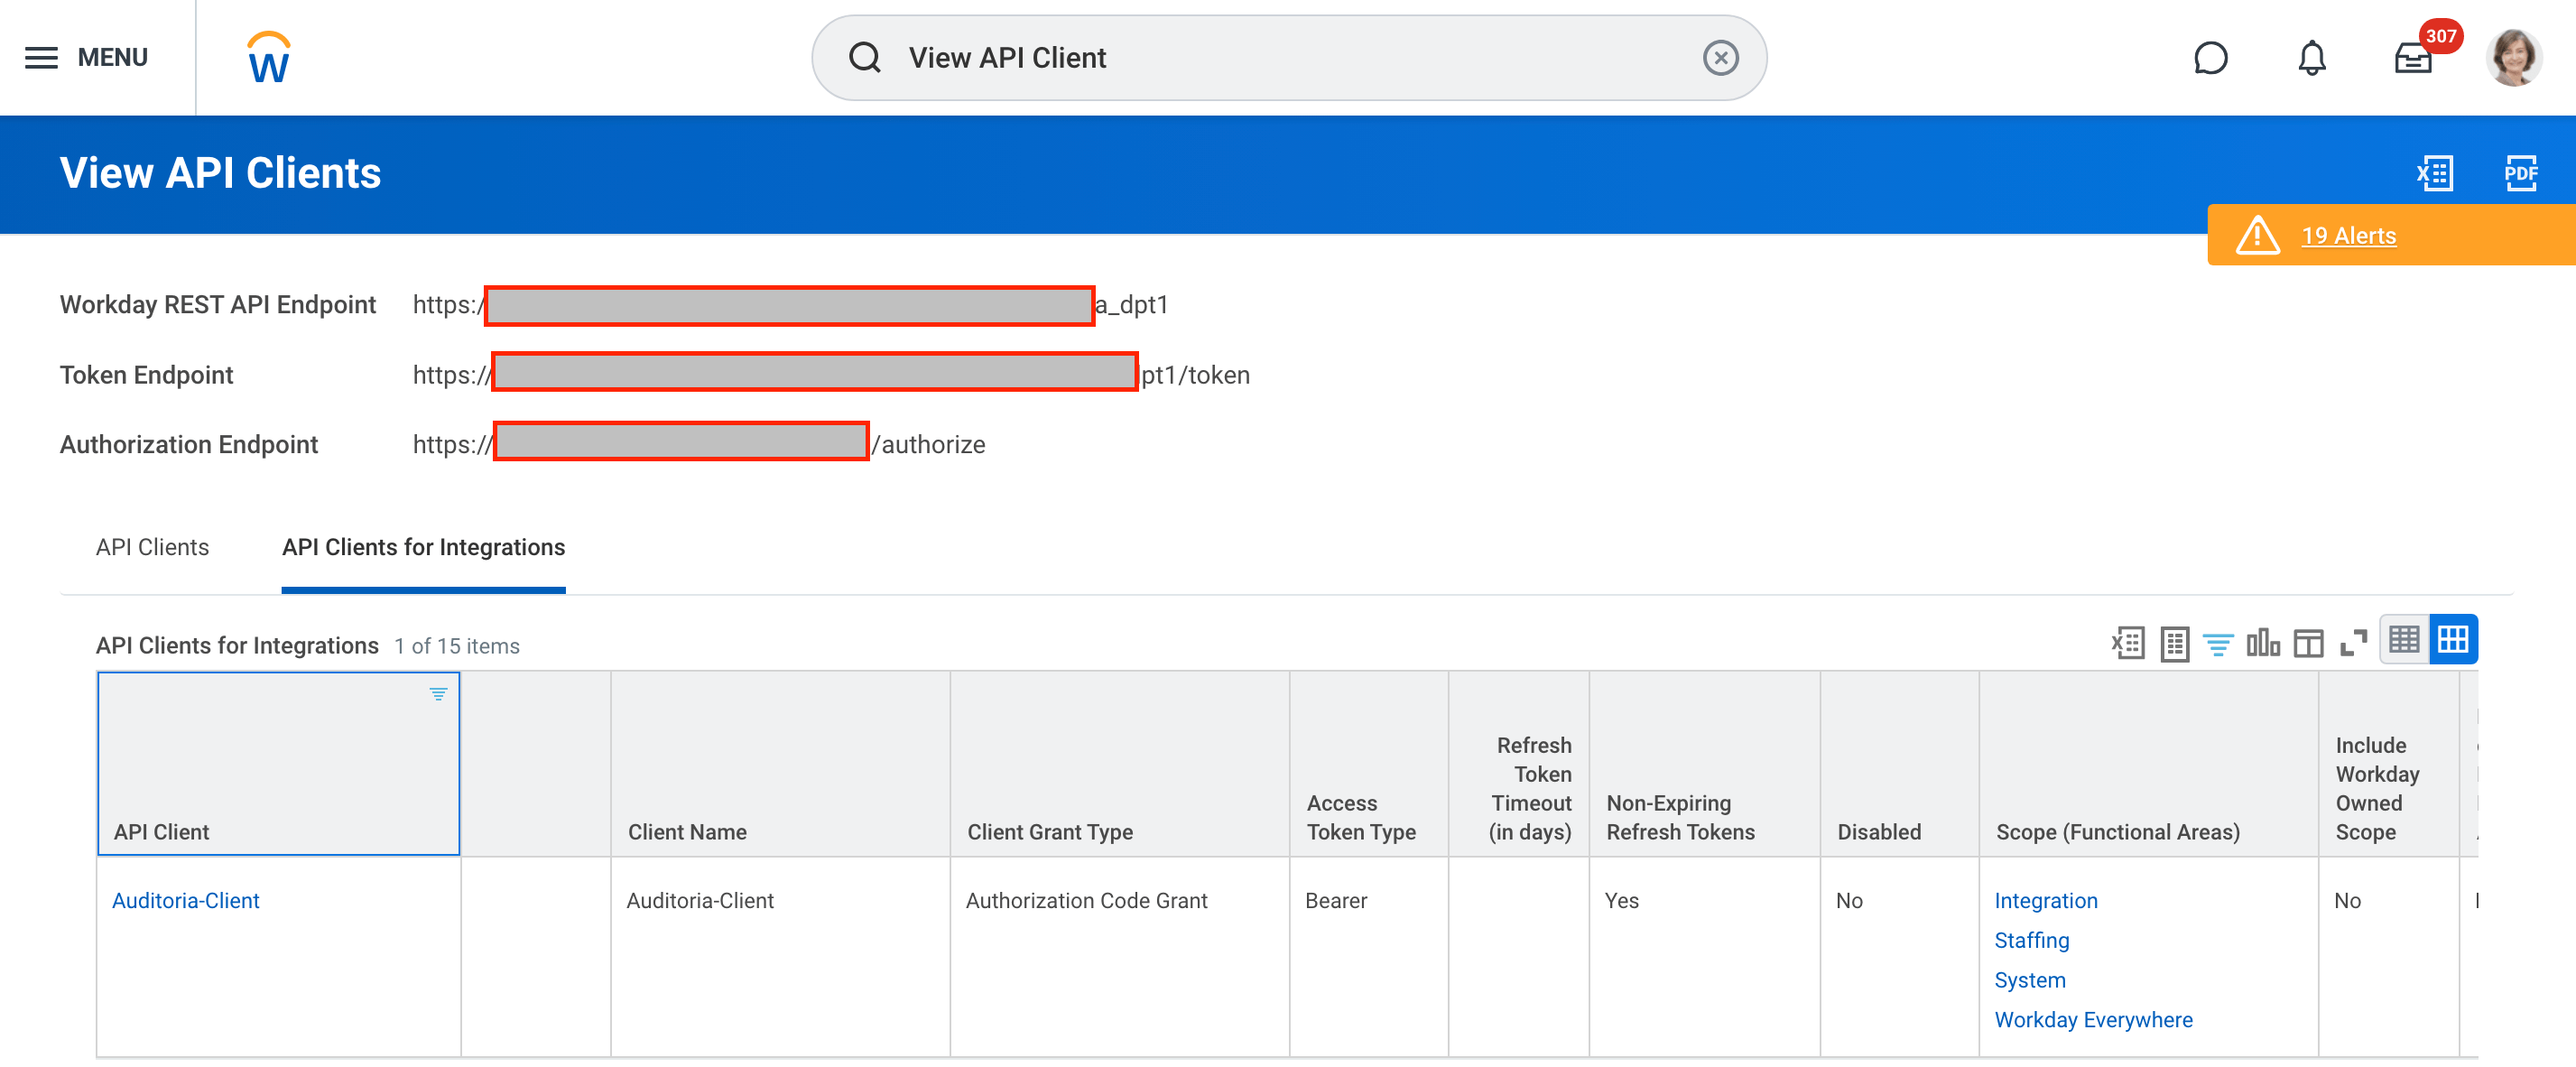The image size is (2576, 1067).
Task: Open the Auditoria-Client link
Action: tap(185, 900)
